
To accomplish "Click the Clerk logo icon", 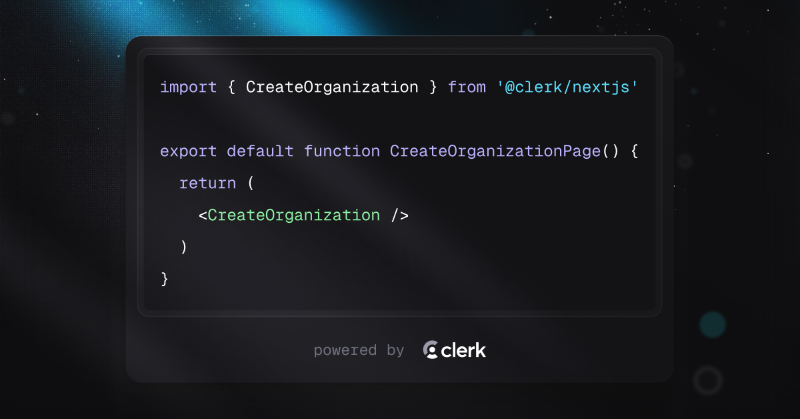I will point(430,350).
